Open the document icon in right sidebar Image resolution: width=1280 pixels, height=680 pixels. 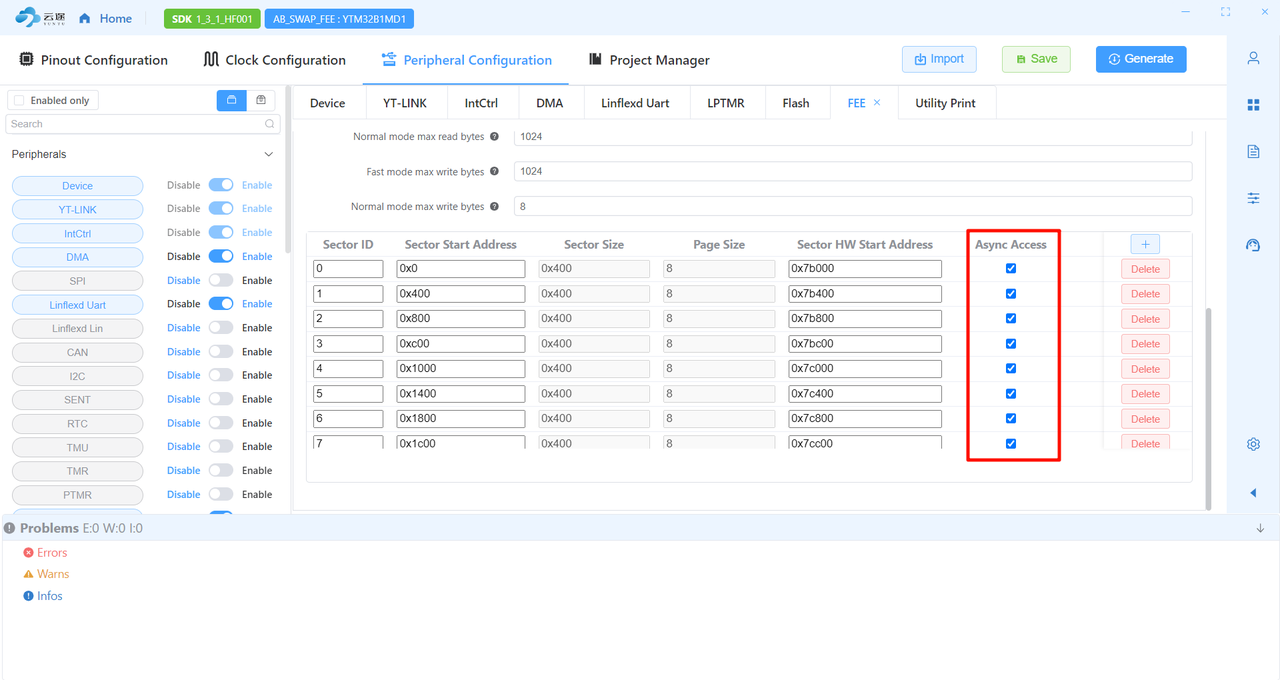1253,152
